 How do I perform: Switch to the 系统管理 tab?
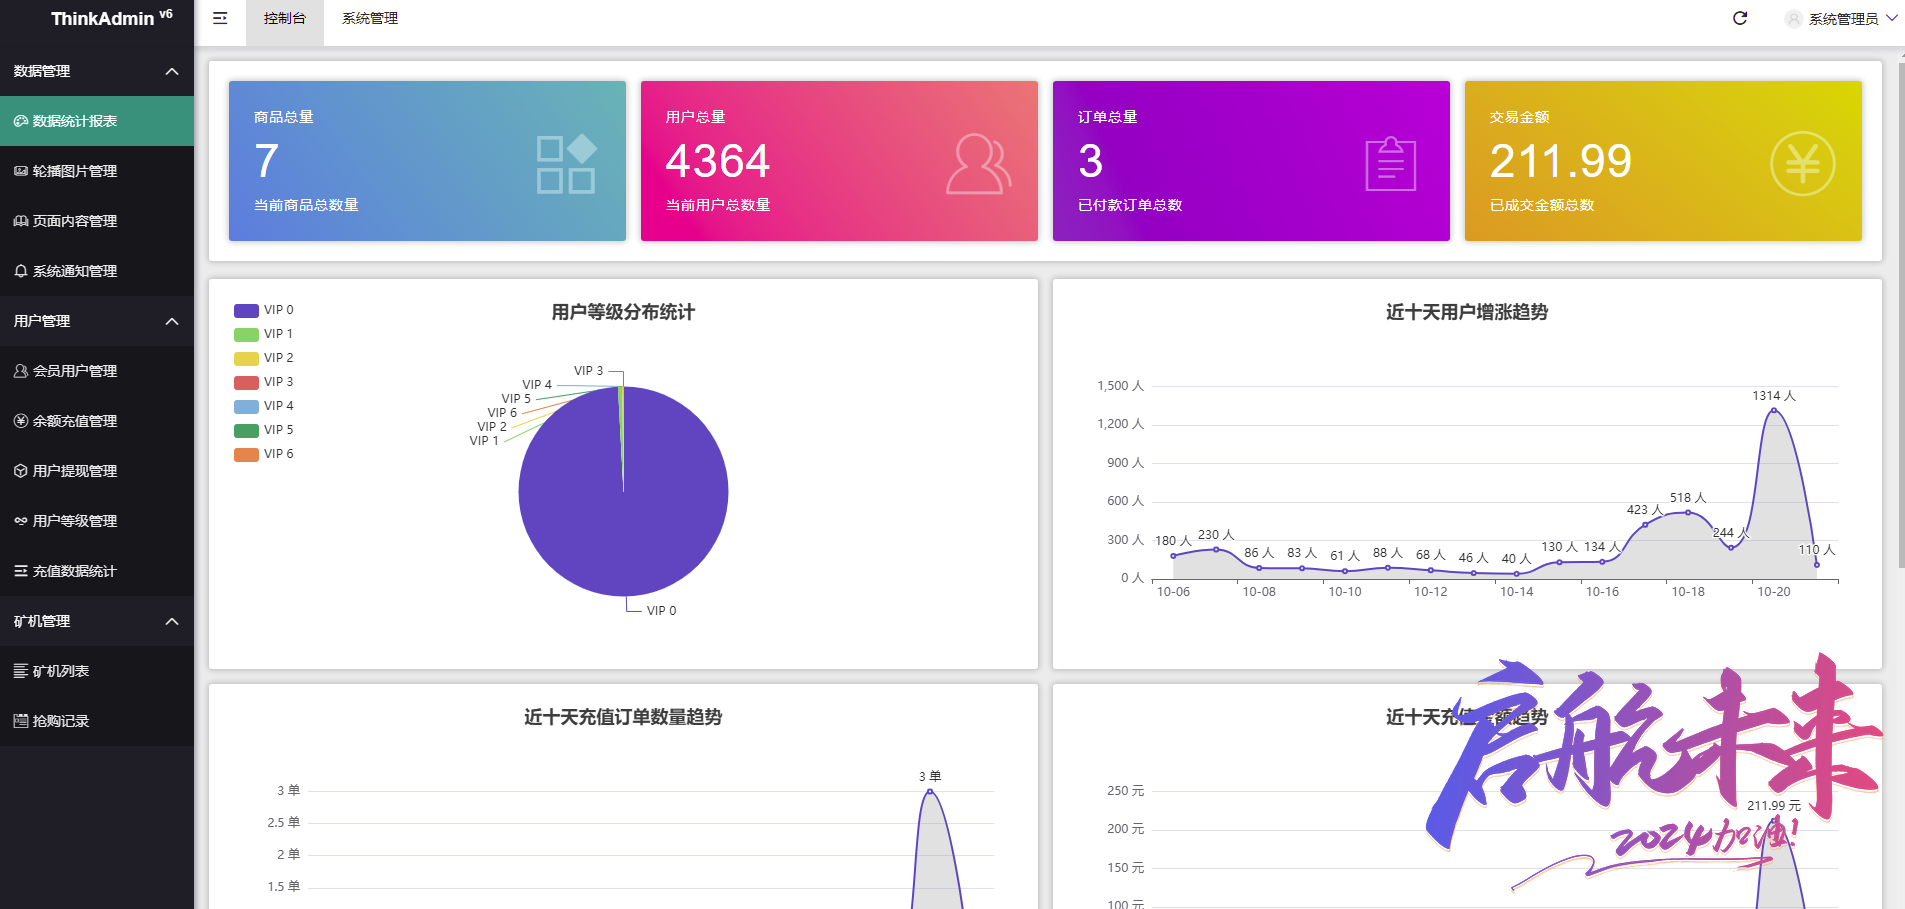(x=370, y=19)
